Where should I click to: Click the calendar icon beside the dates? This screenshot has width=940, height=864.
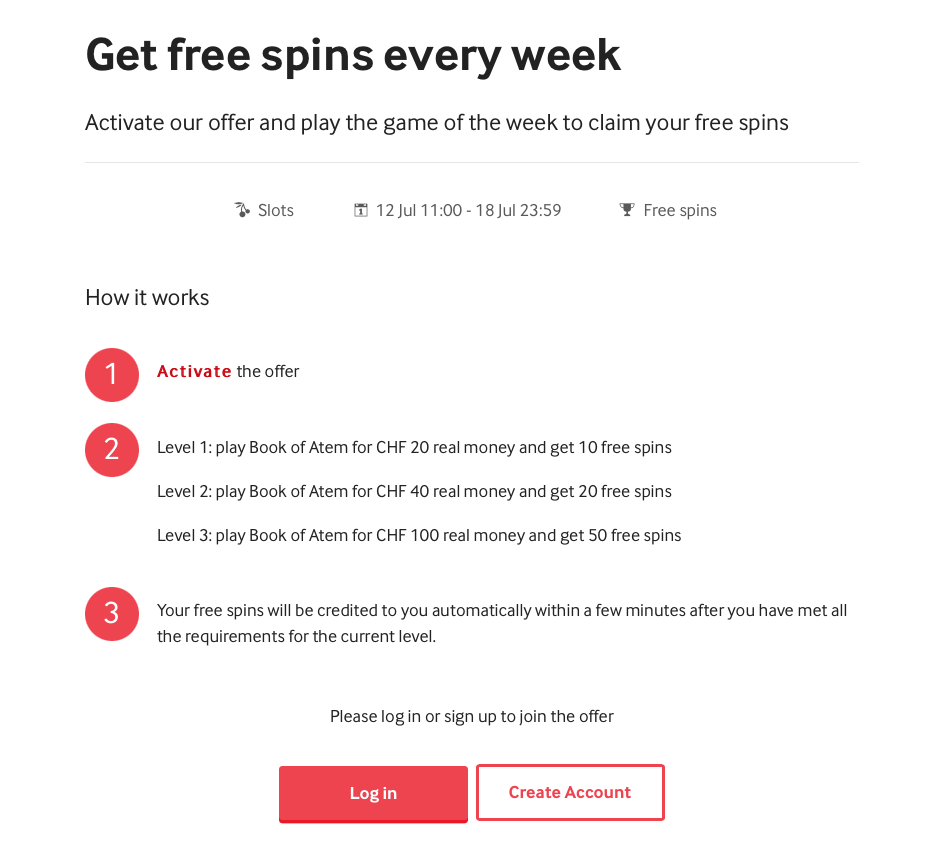click(x=361, y=210)
